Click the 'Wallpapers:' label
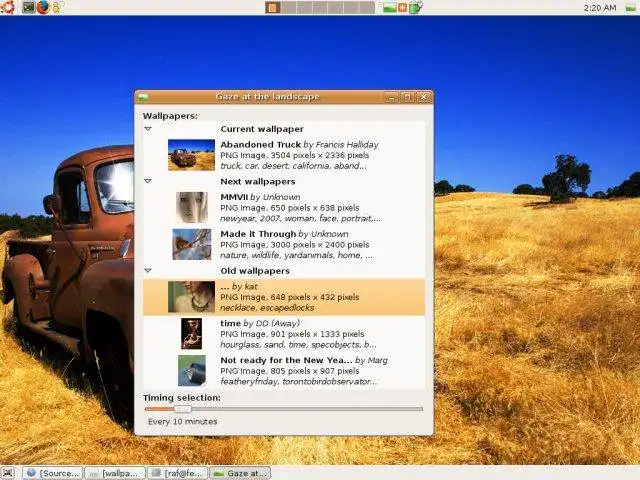The height and width of the screenshot is (480, 640). pos(170,116)
